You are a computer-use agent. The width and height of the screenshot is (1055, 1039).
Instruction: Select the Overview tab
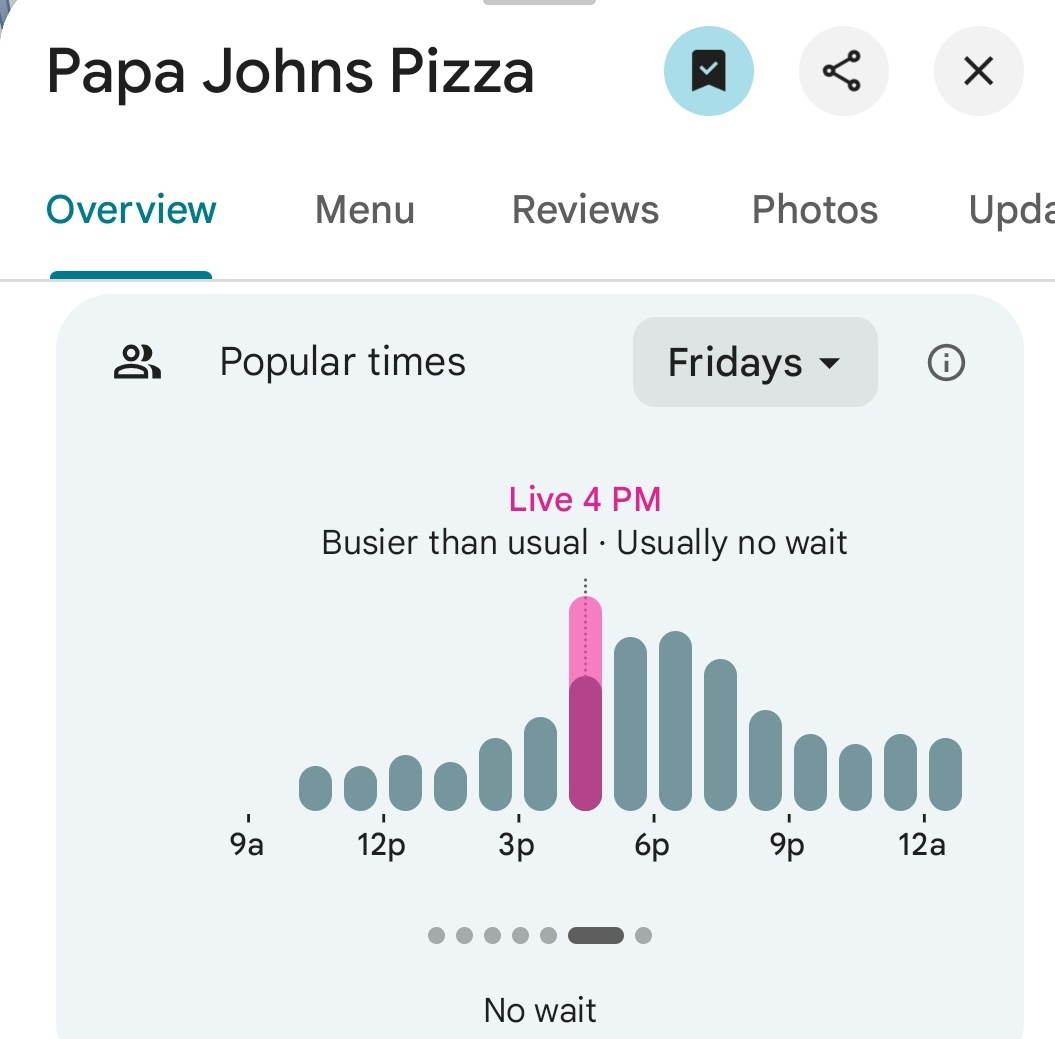[131, 210]
